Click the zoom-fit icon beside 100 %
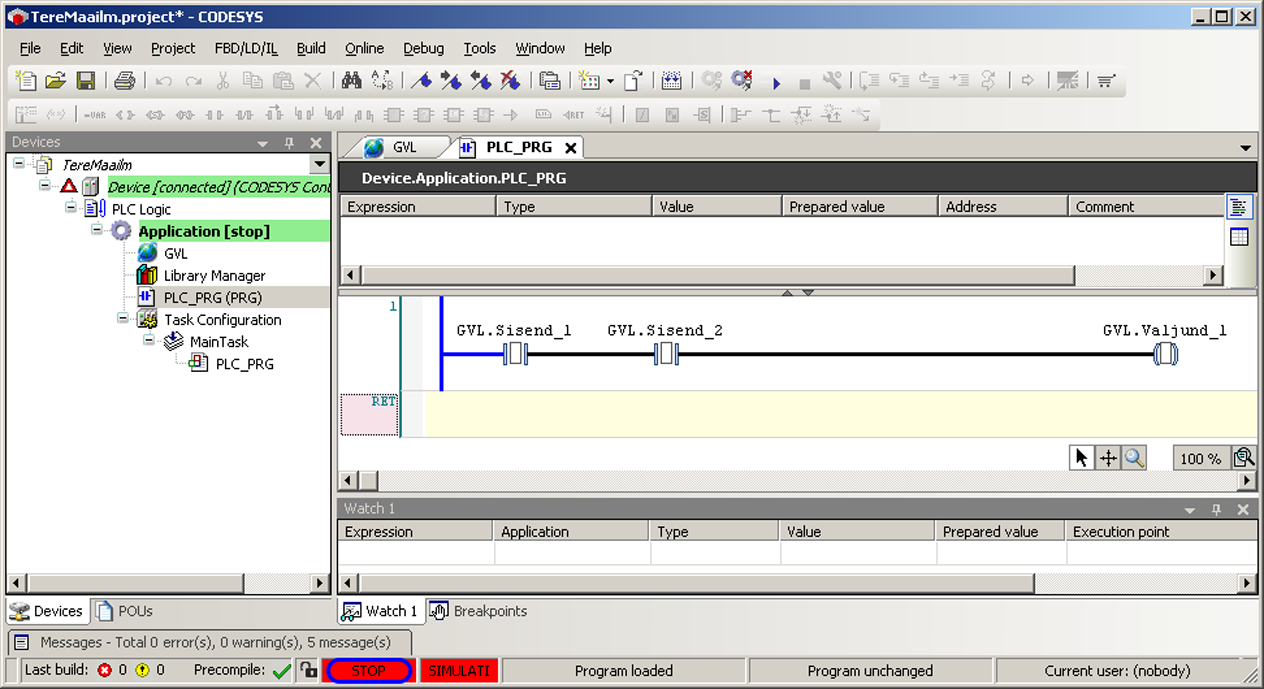The image size is (1264, 689). click(1243, 458)
